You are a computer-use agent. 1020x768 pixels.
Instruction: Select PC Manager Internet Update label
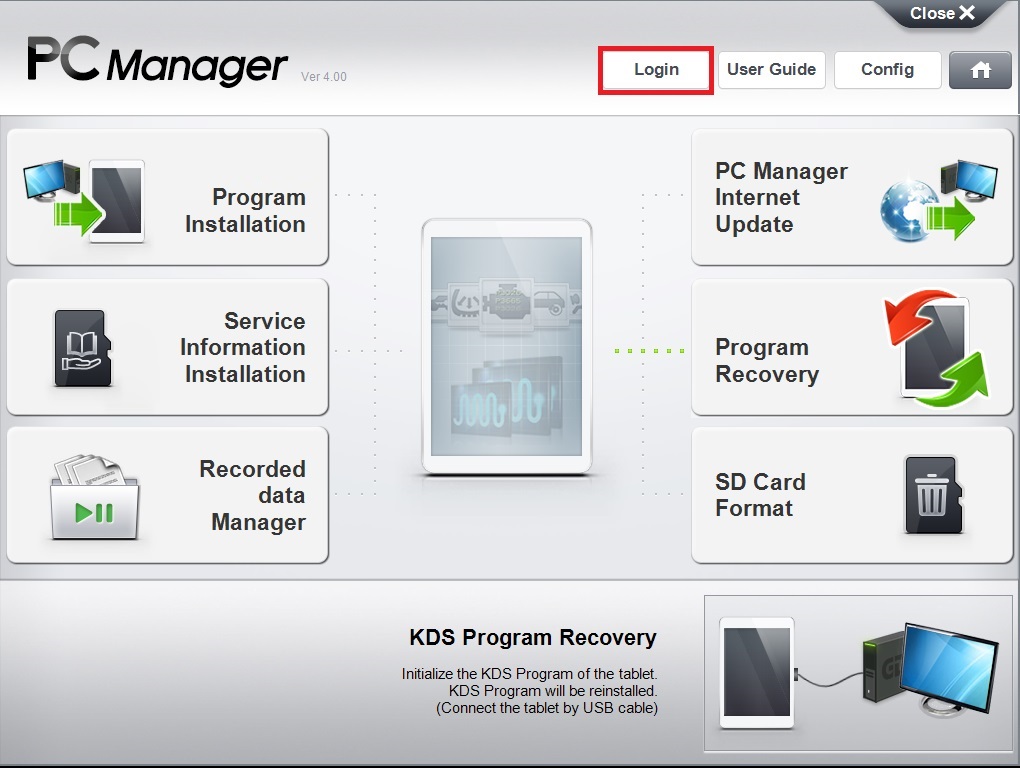[x=781, y=197]
